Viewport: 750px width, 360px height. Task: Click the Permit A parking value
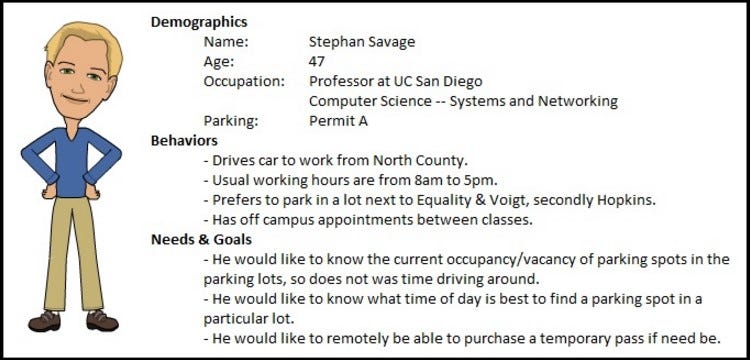[338, 121]
